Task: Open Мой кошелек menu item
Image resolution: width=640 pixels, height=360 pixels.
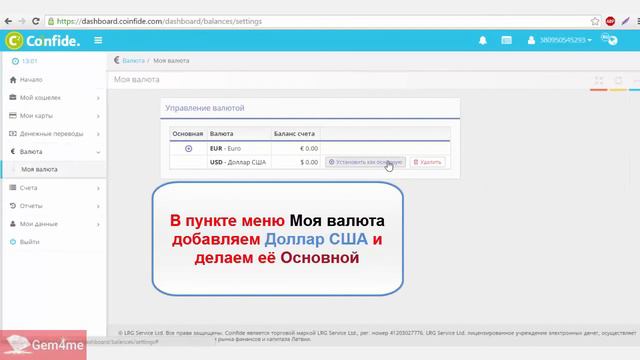Action: tap(40, 98)
